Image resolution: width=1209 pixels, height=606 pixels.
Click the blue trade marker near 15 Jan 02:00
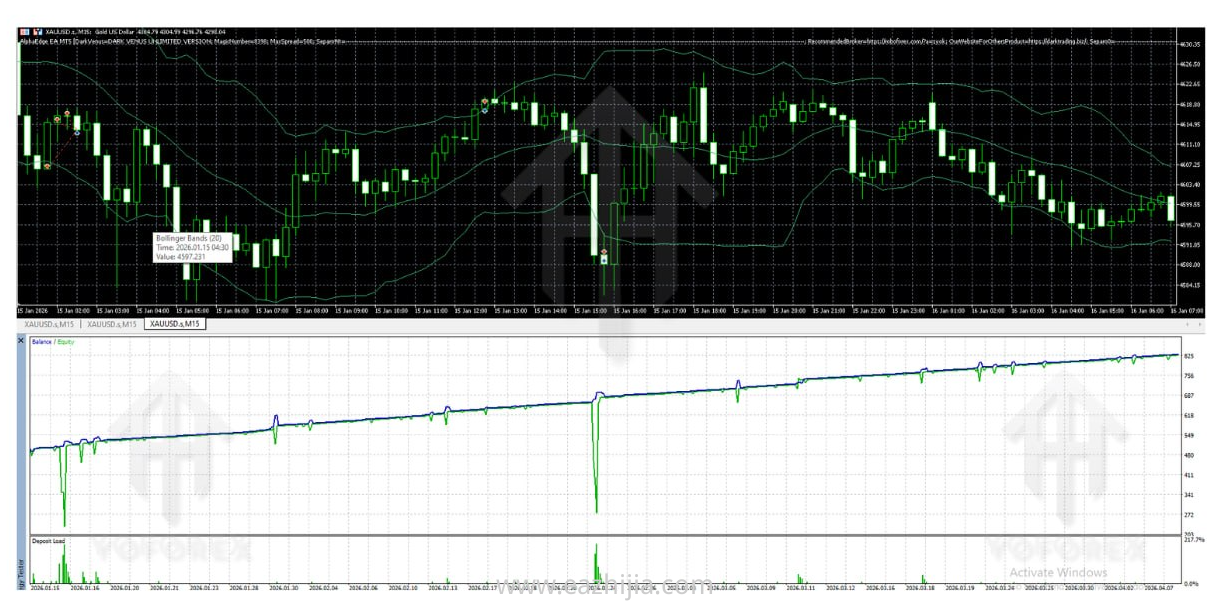[77, 132]
